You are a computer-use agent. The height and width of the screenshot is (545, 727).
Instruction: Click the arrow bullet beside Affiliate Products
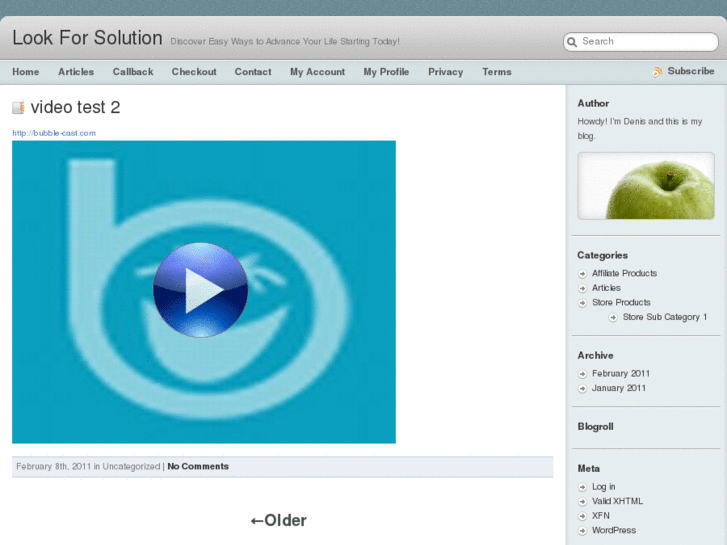pyautogui.click(x=582, y=274)
